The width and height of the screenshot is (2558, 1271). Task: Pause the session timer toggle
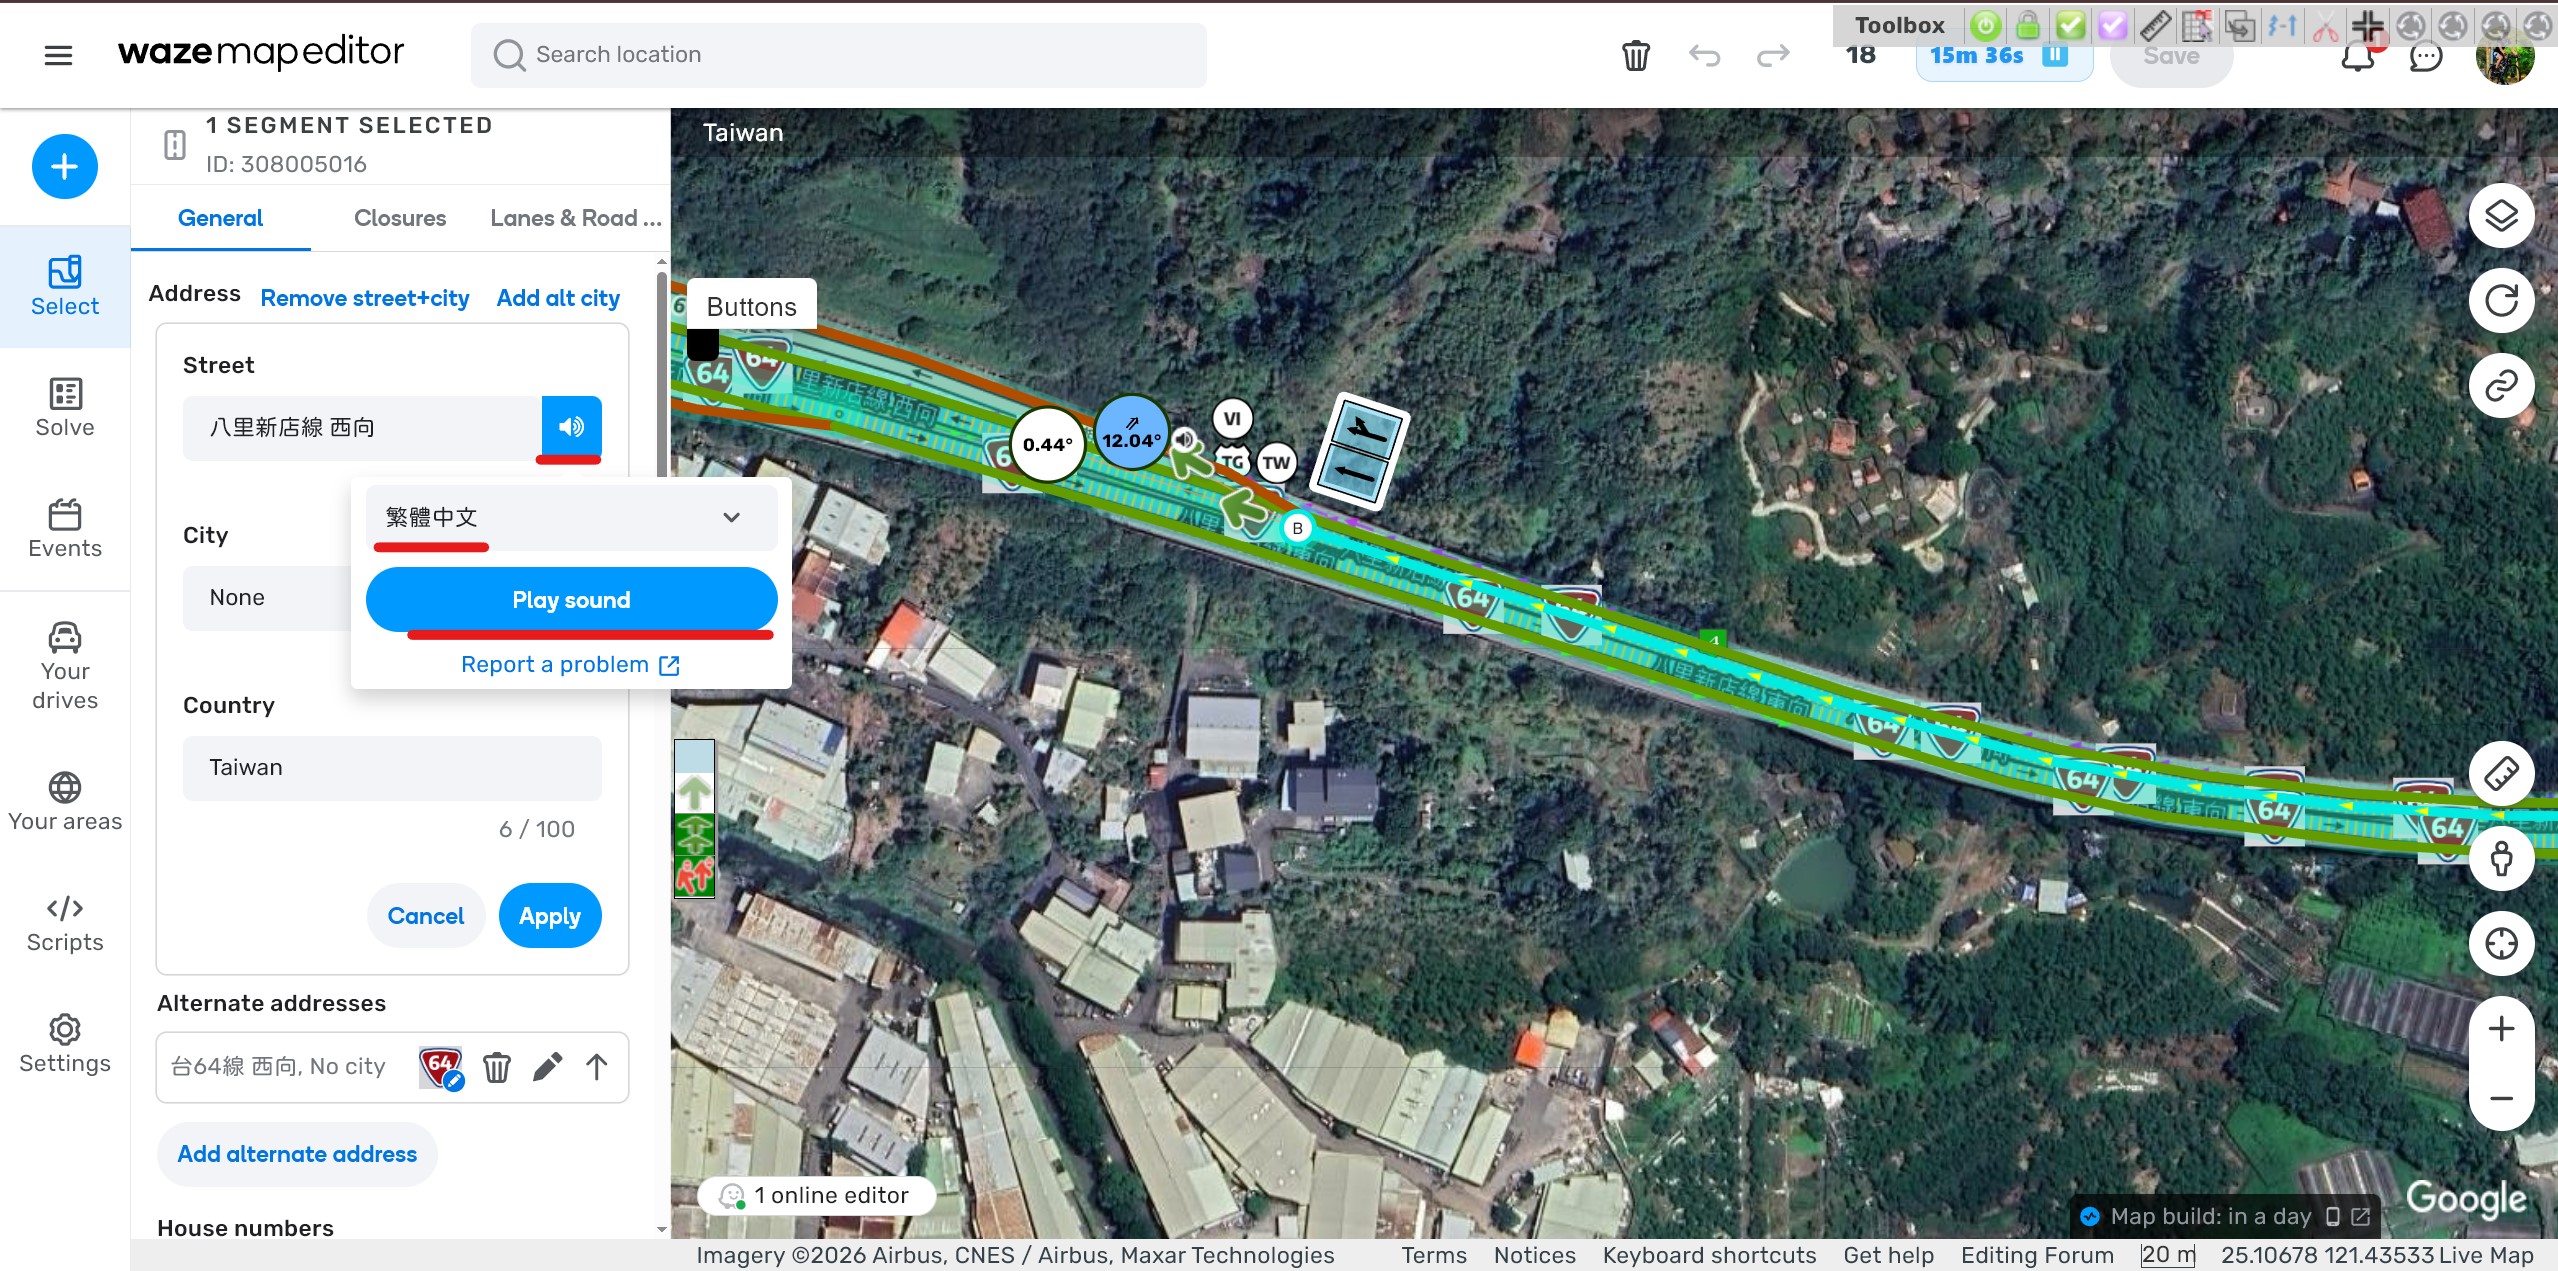(x=2054, y=55)
